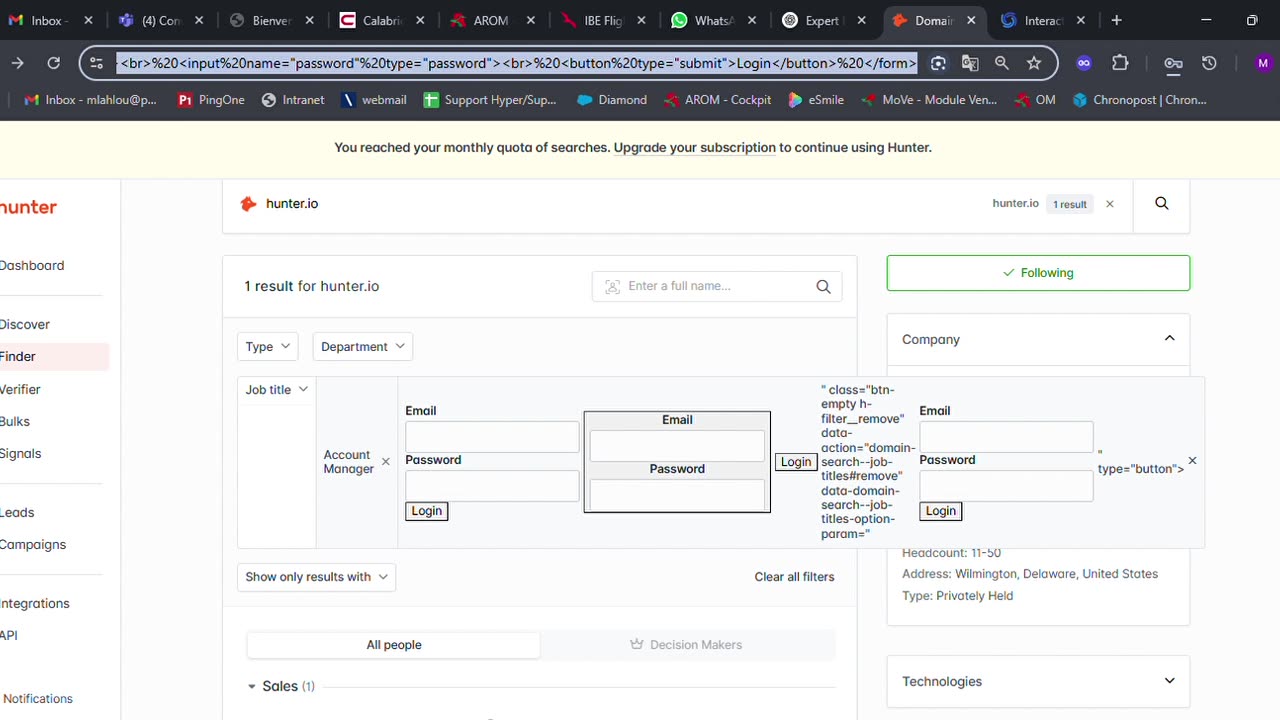Switch to the IBE Flig browser tab

pyautogui.click(x=603, y=20)
